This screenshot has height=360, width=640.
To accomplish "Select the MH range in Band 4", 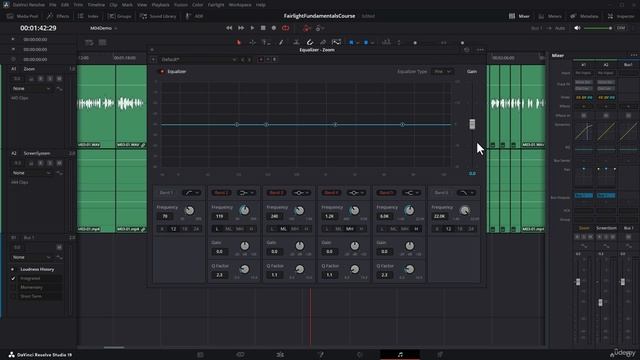I will (350, 229).
